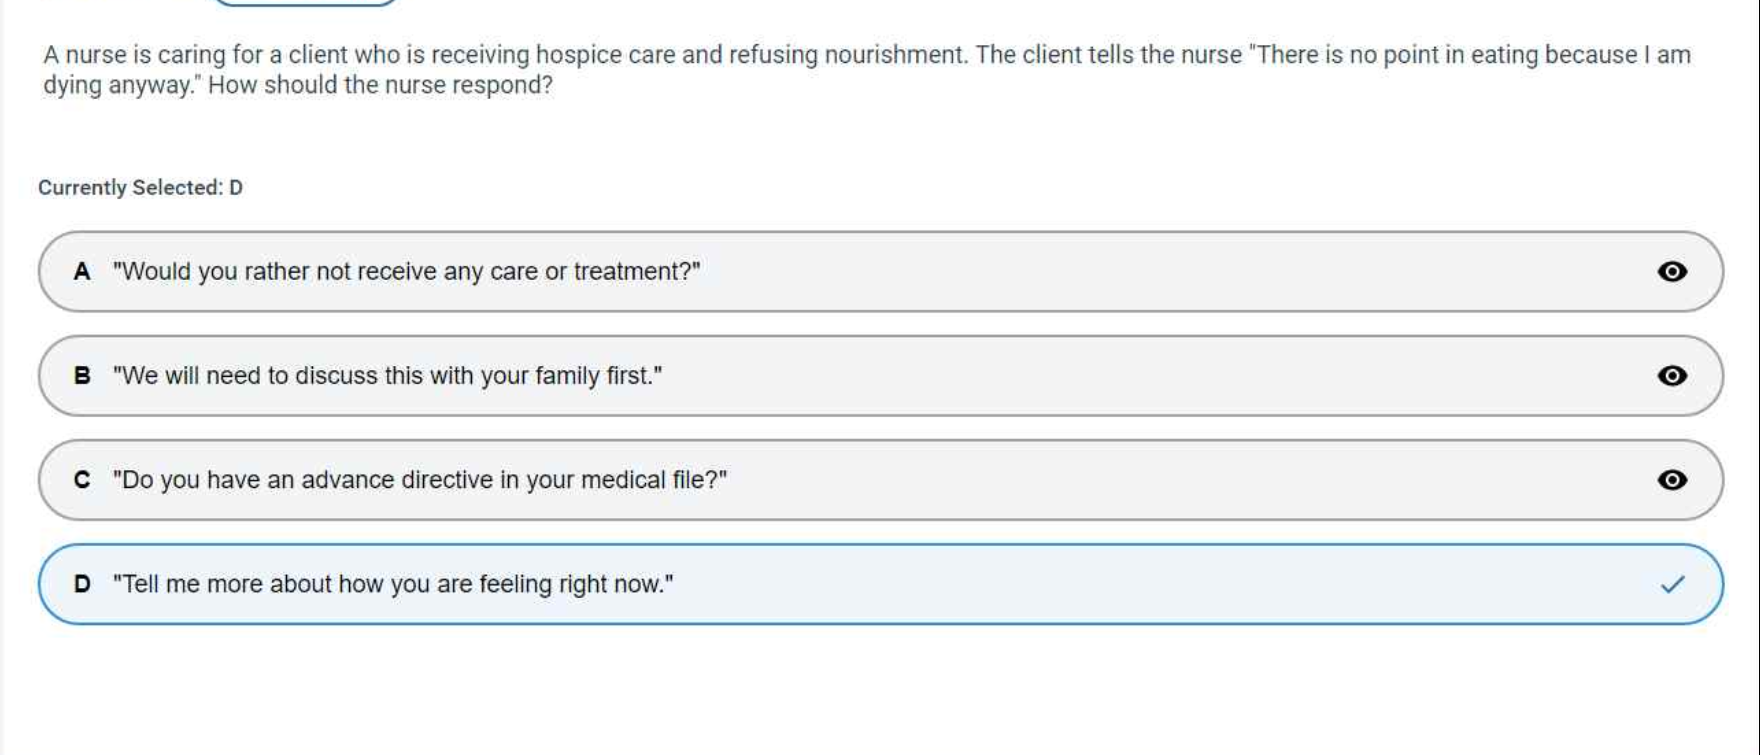Click the quoted client statement in the question
1760x755 pixels.
(x=1470, y=55)
